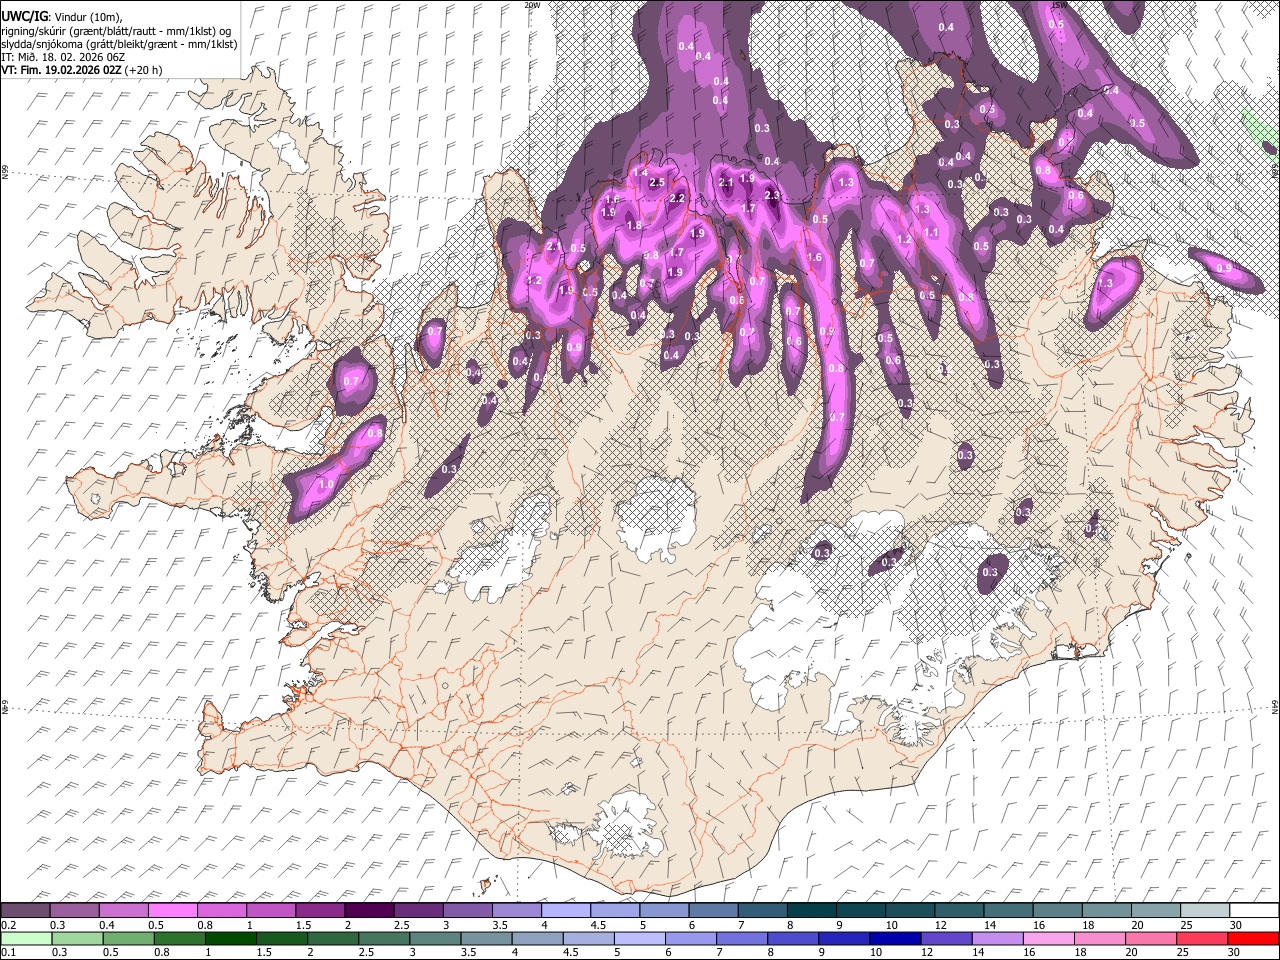1280x960 pixels.
Task: Select the 'VT: Fim. 19.02.2026 02Z (+20 h)' line
Action: [82, 70]
